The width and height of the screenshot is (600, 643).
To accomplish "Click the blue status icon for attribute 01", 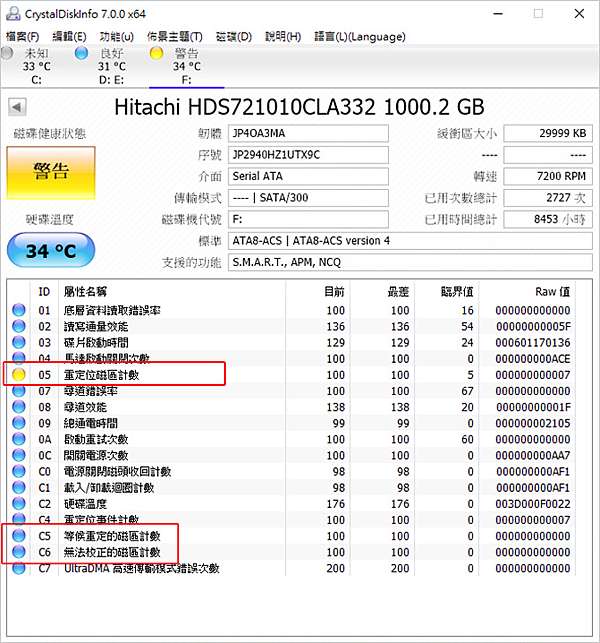I will (x=18, y=310).
